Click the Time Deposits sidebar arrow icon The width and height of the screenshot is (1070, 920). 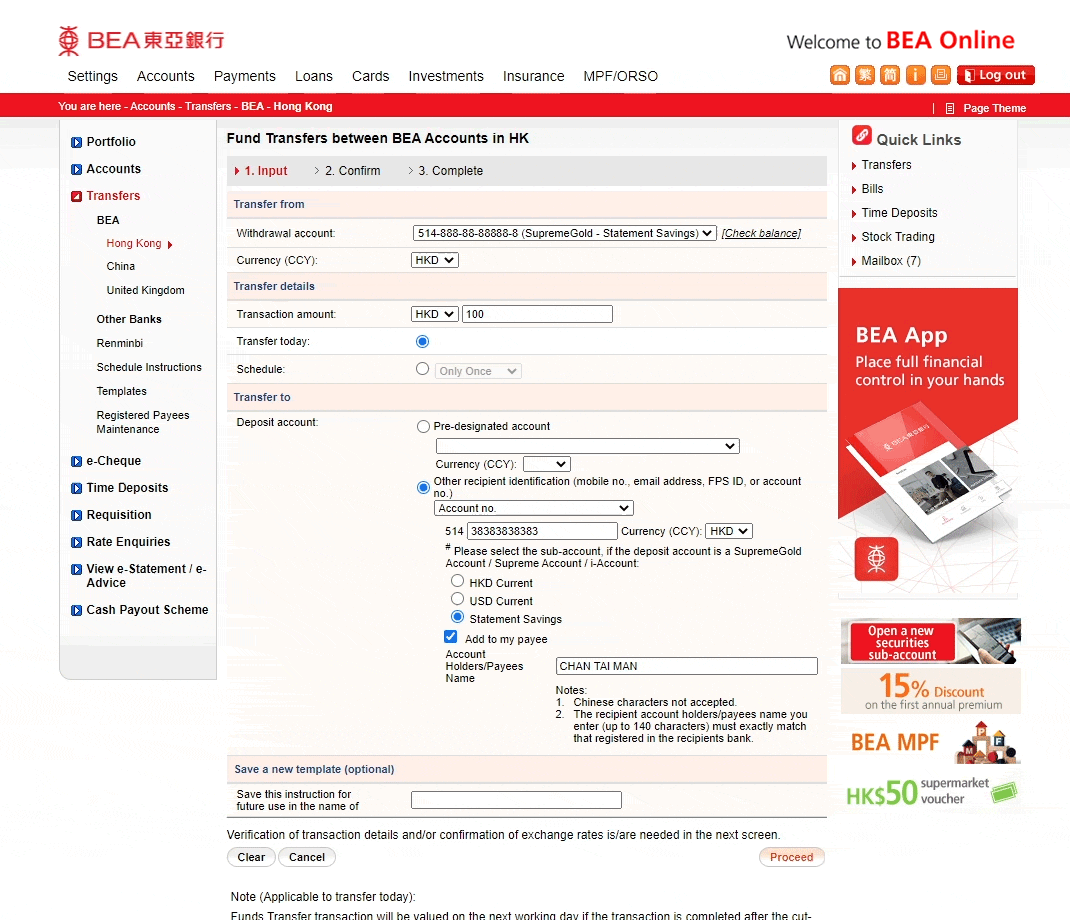point(76,488)
